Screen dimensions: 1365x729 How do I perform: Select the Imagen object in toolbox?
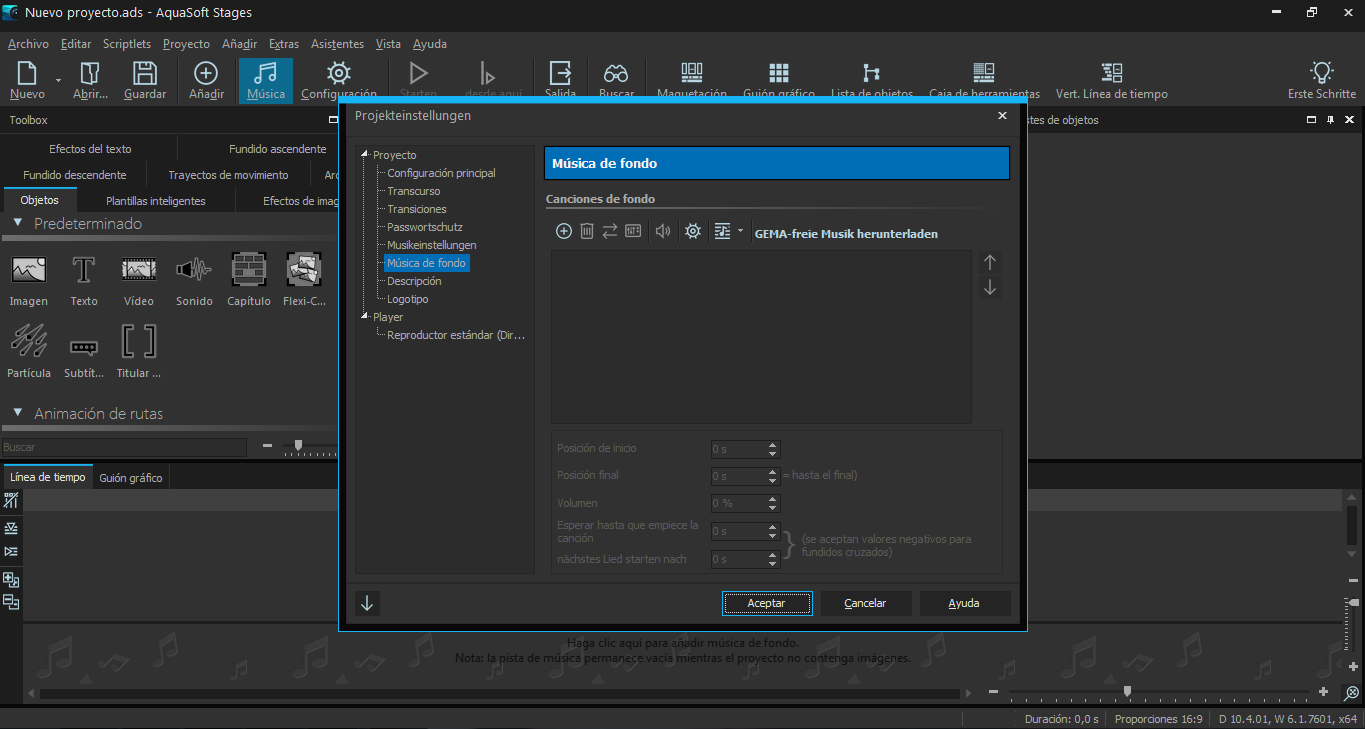point(28,280)
